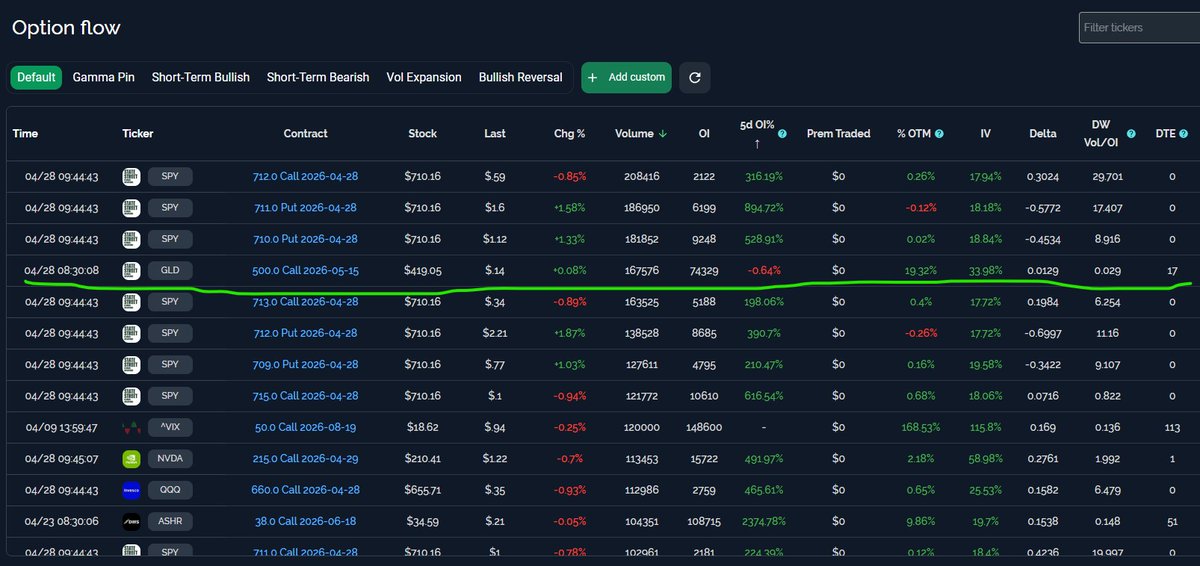Sort by the Last column header
1200x566 pixels.
click(x=495, y=133)
